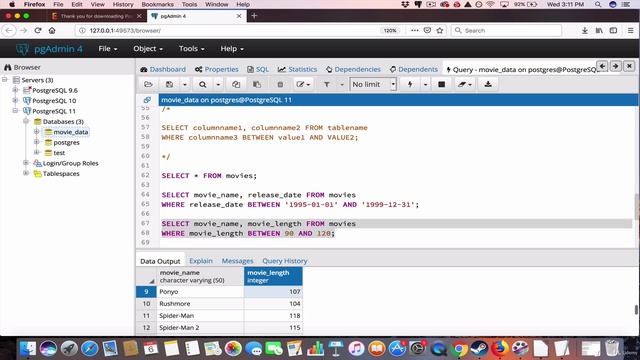640x360 pixels.
Task: Select Databases (3) in the browser tree
Action: (x=63, y=122)
